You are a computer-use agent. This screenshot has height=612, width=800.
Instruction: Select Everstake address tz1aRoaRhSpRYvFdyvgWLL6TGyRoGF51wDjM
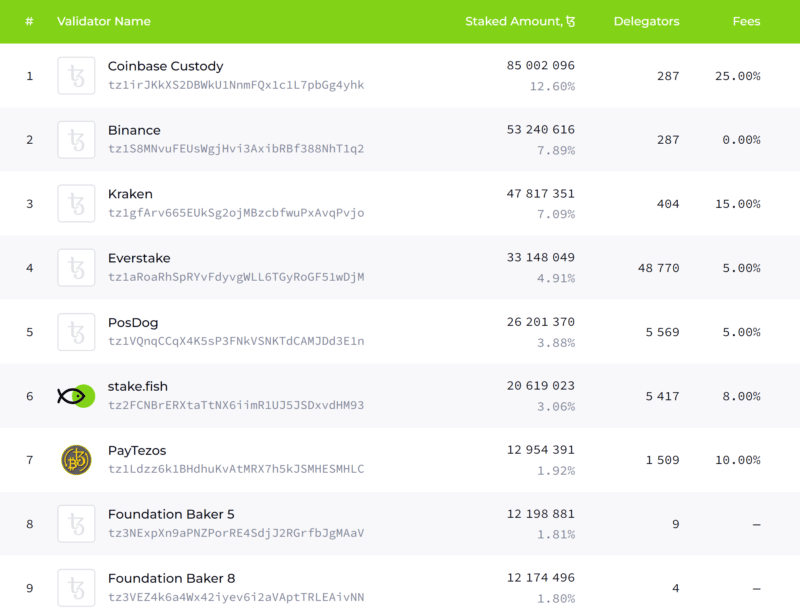click(x=236, y=277)
